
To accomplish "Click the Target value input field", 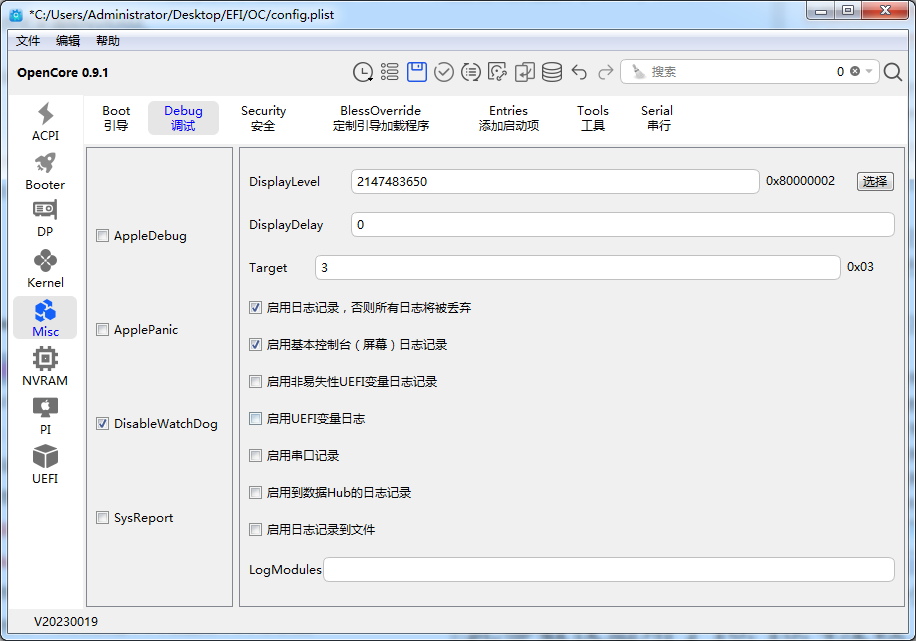I will [577, 268].
